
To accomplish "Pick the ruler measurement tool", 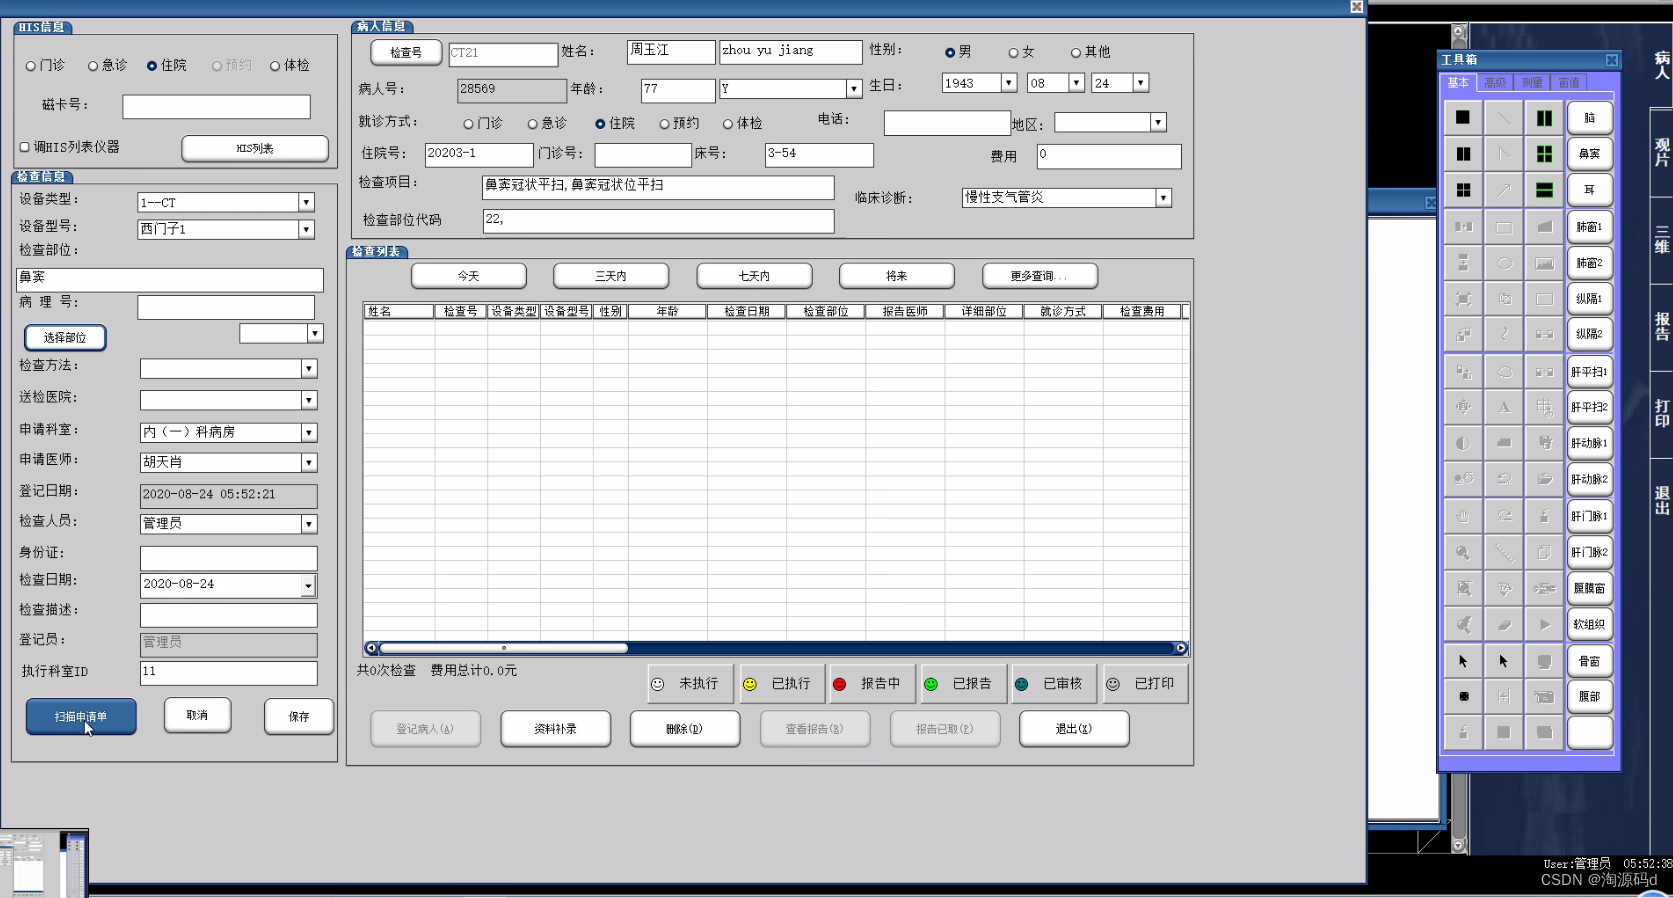I will 1504,552.
